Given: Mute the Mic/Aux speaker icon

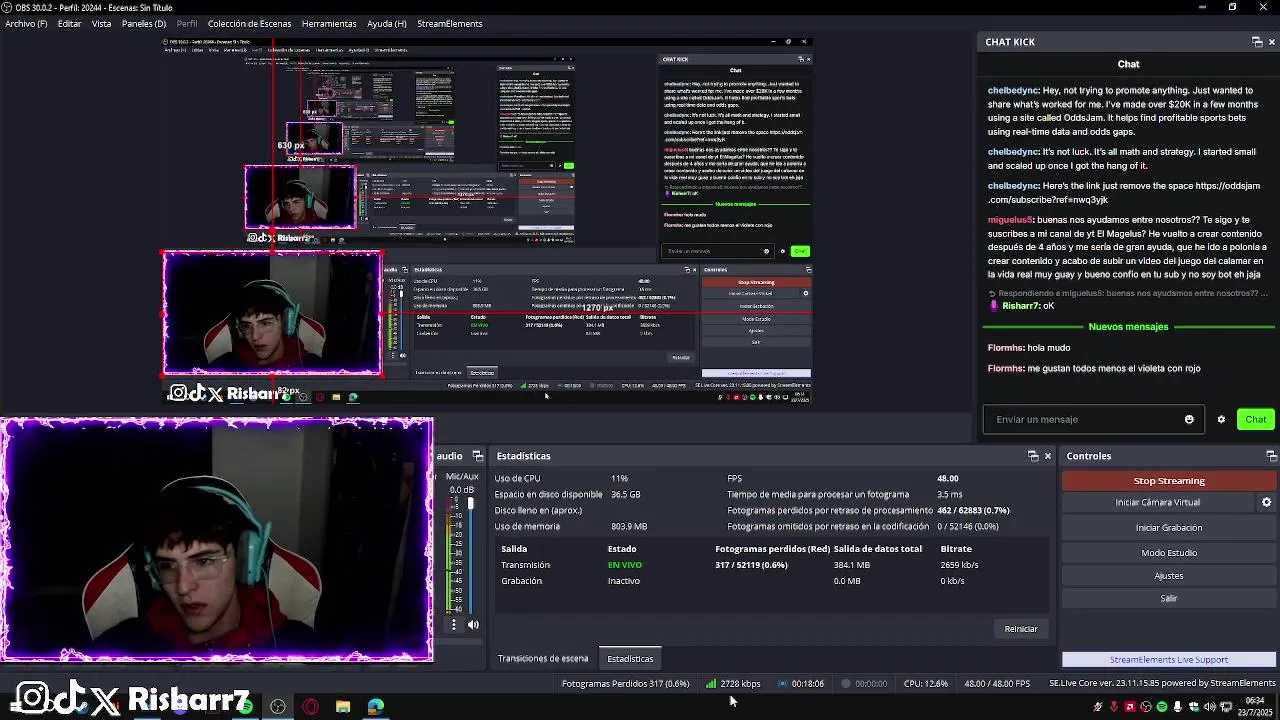Looking at the screenshot, I should 473,625.
